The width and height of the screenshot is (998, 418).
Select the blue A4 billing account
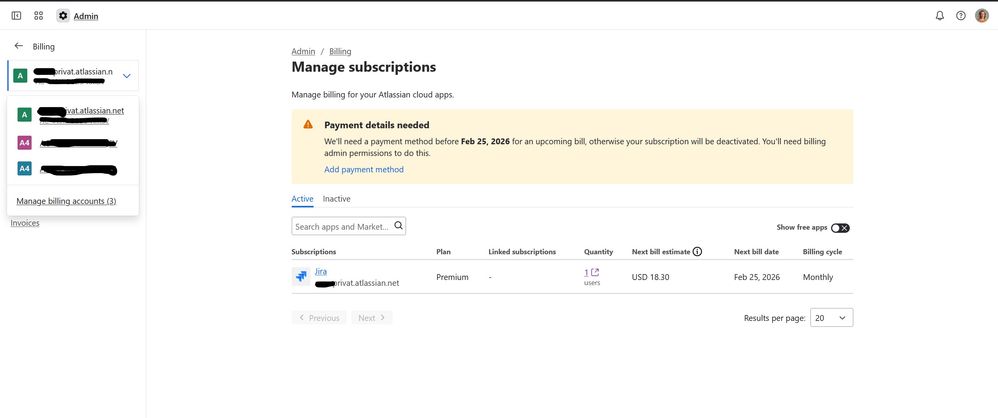click(73, 169)
